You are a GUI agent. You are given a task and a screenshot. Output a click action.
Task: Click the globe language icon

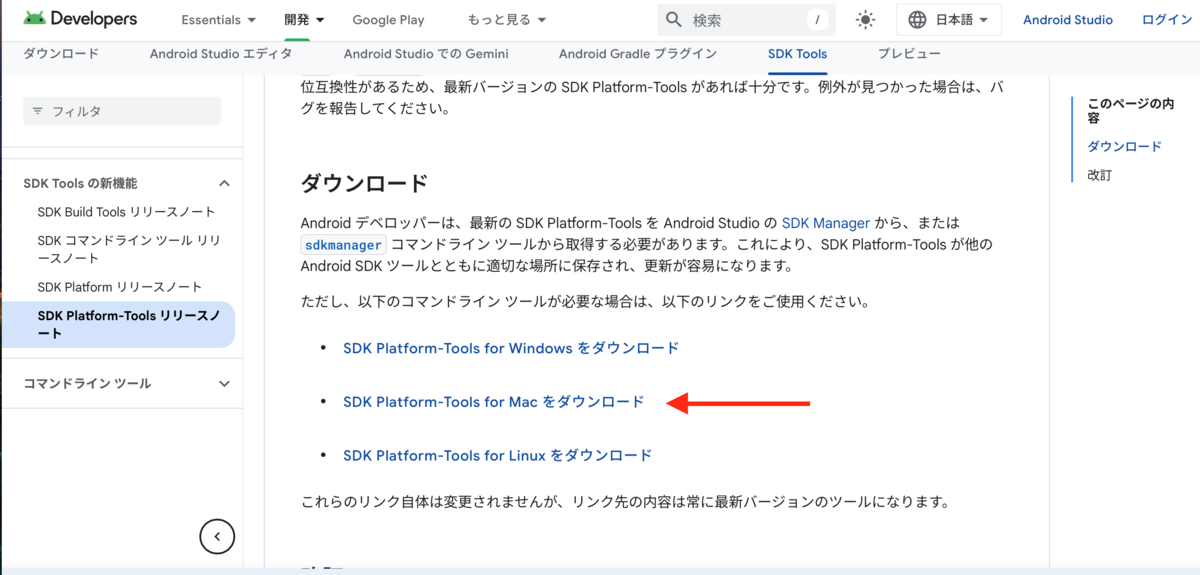click(x=917, y=20)
